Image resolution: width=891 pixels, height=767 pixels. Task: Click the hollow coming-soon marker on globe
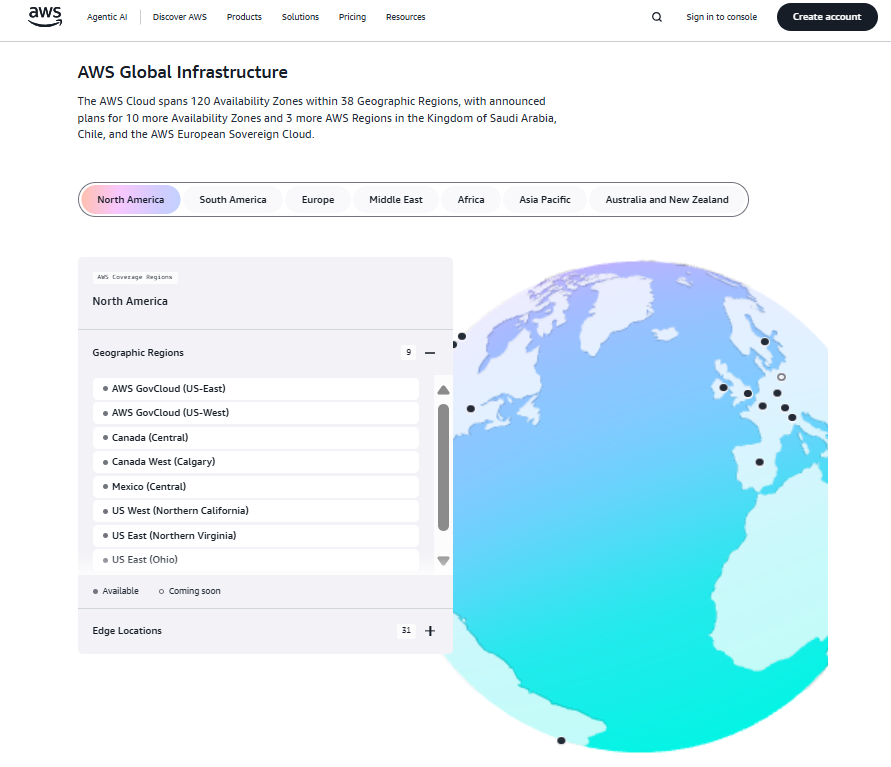[x=781, y=377]
